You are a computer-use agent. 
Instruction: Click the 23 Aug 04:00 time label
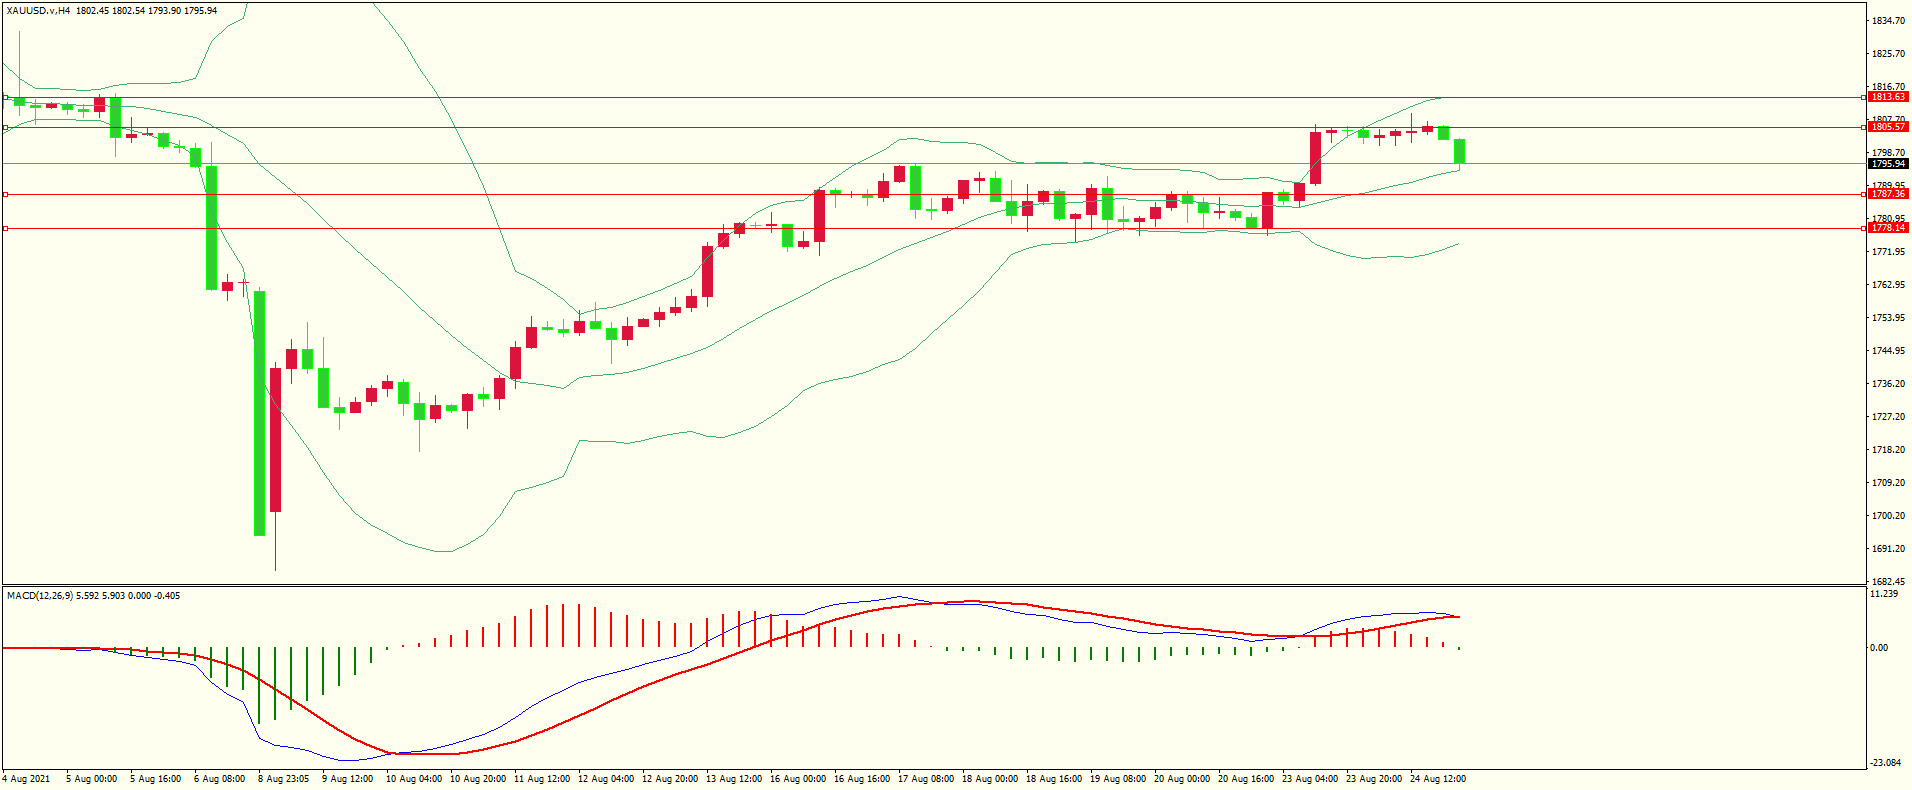[x=1310, y=779]
